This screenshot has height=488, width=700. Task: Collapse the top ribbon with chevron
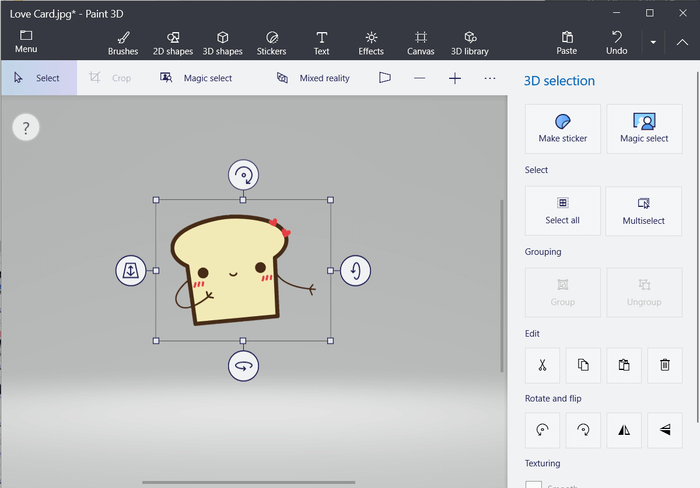click(682, 42)
